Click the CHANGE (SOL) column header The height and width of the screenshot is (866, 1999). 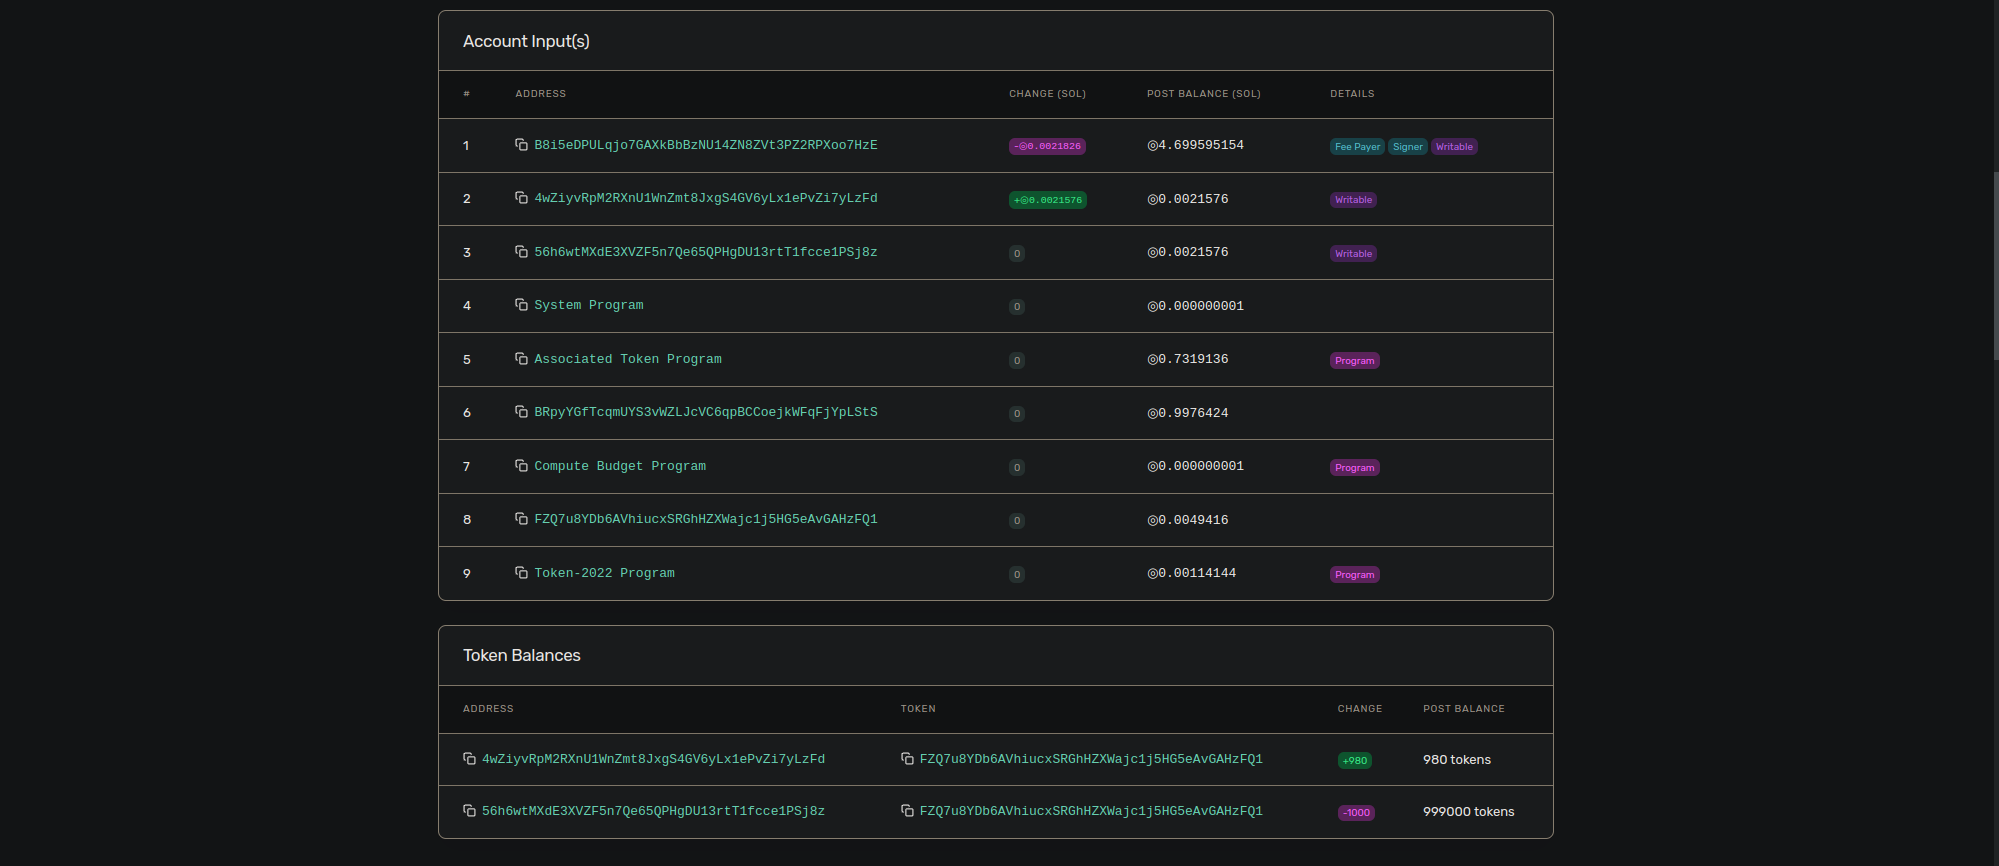(1047, 94)
